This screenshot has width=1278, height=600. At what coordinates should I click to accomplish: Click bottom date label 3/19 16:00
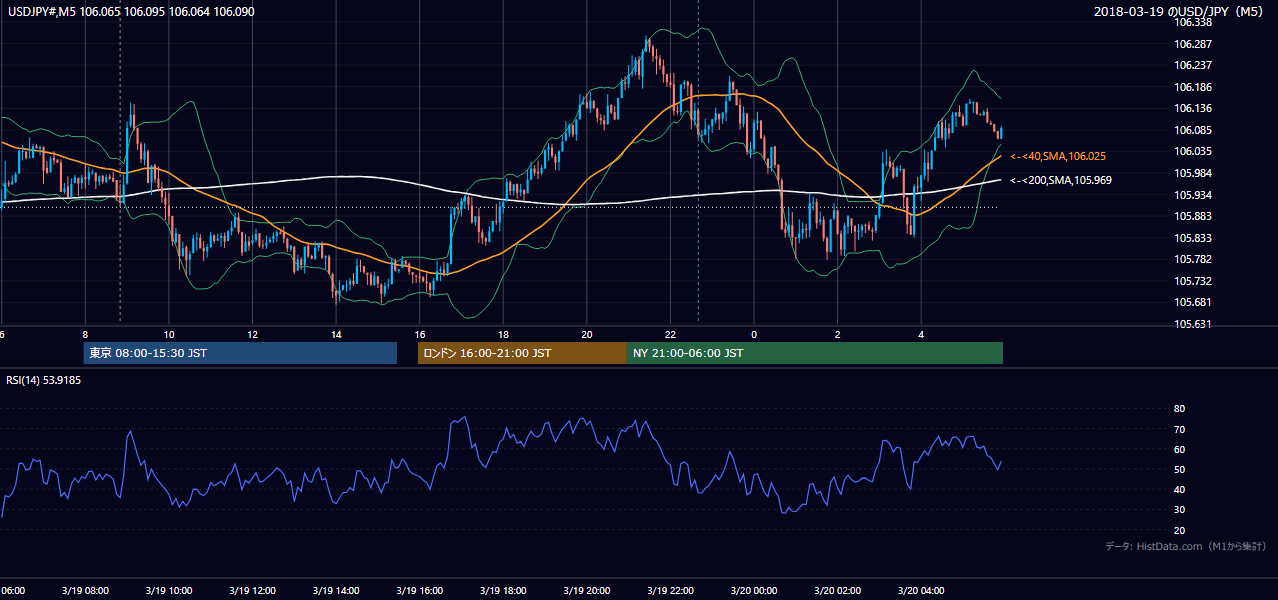point(420,591)
